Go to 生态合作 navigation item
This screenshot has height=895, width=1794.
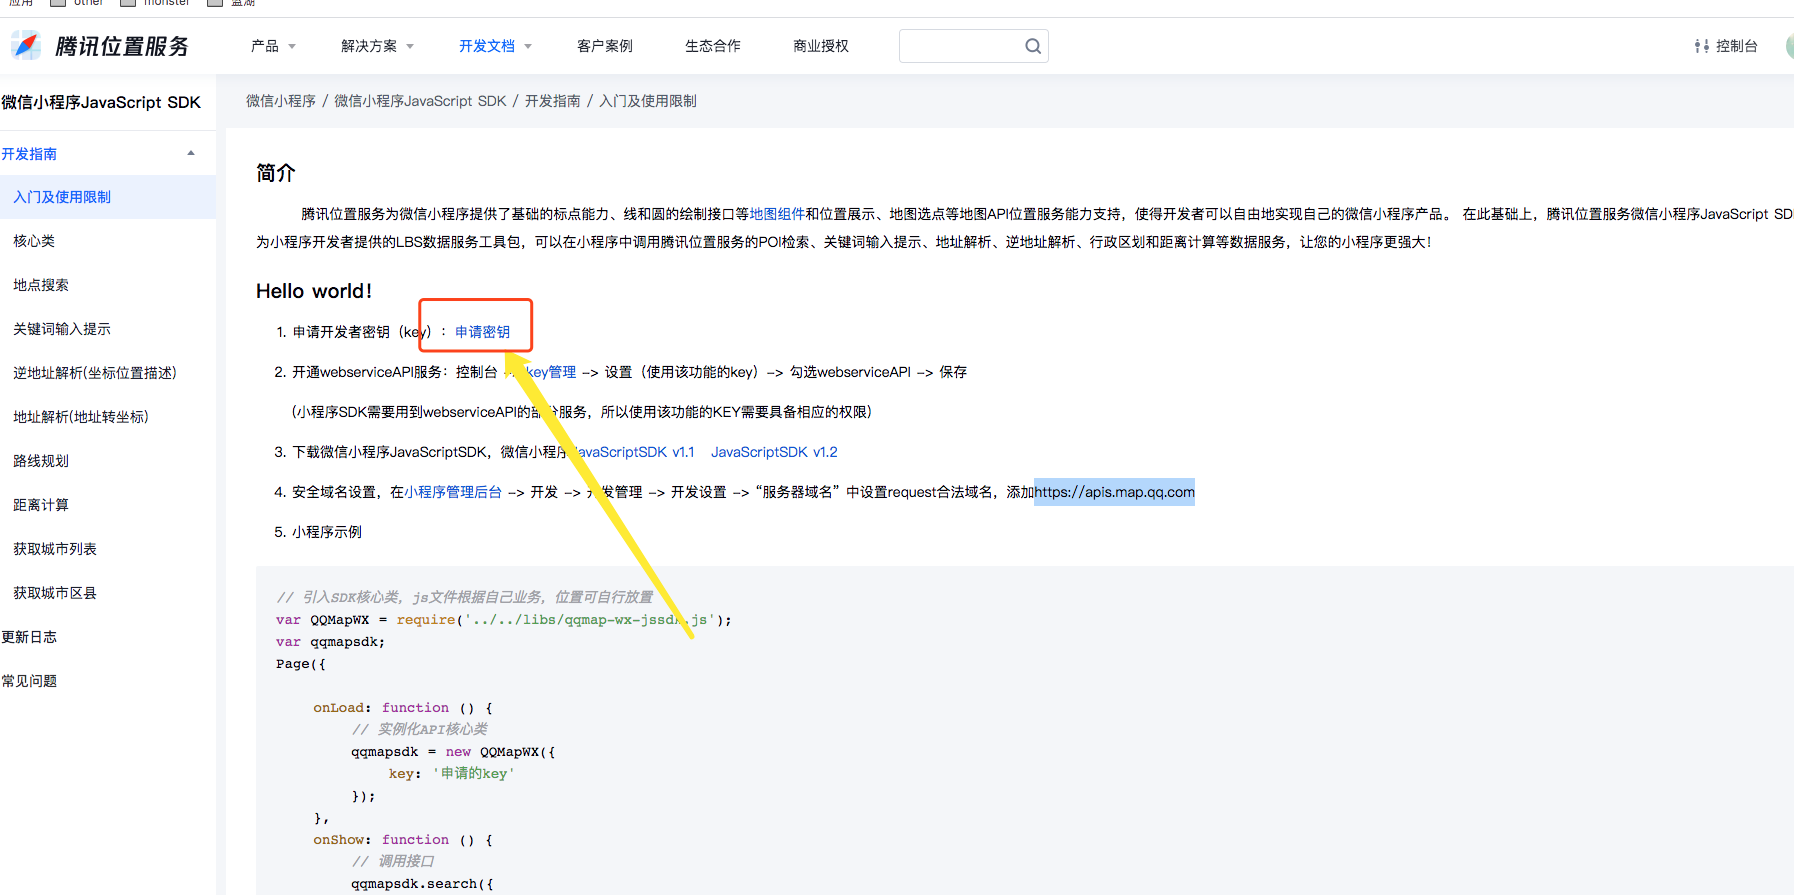713,46
